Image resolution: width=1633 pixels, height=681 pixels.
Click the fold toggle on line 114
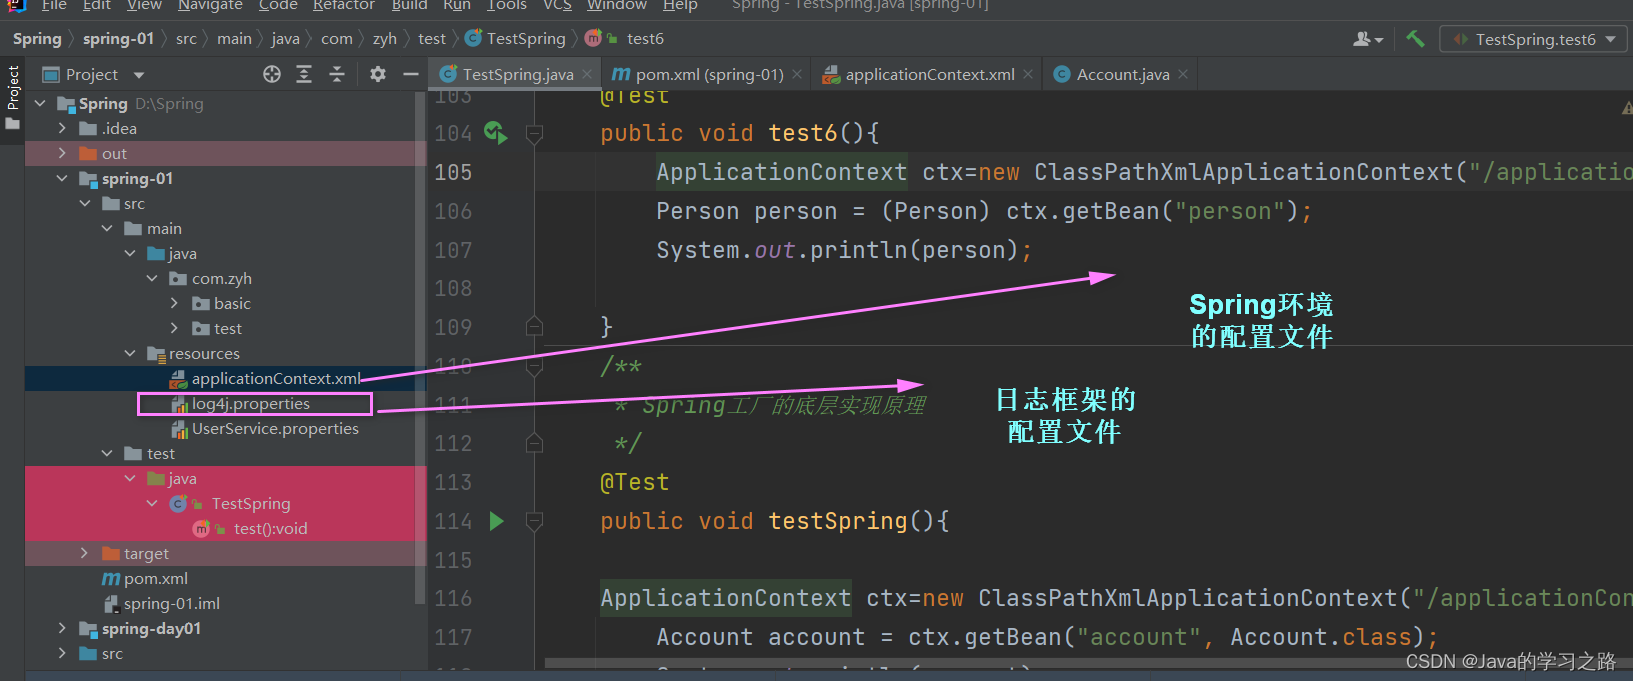point(534,521)
